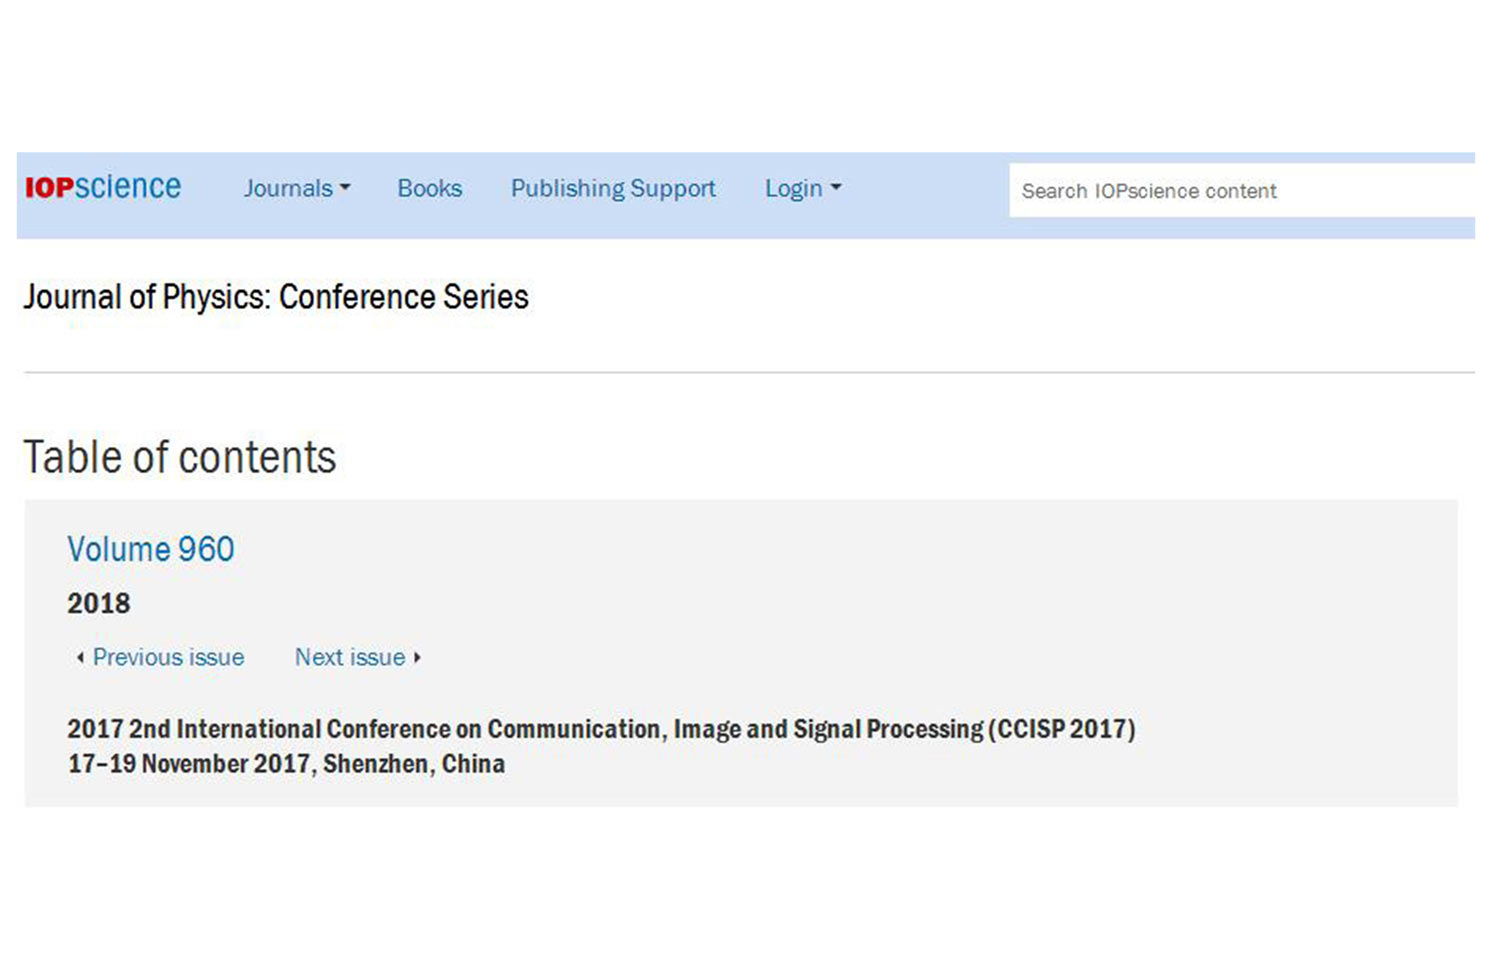Click Journal of Physics: Conference Series heading

click(x=276, y=297)
